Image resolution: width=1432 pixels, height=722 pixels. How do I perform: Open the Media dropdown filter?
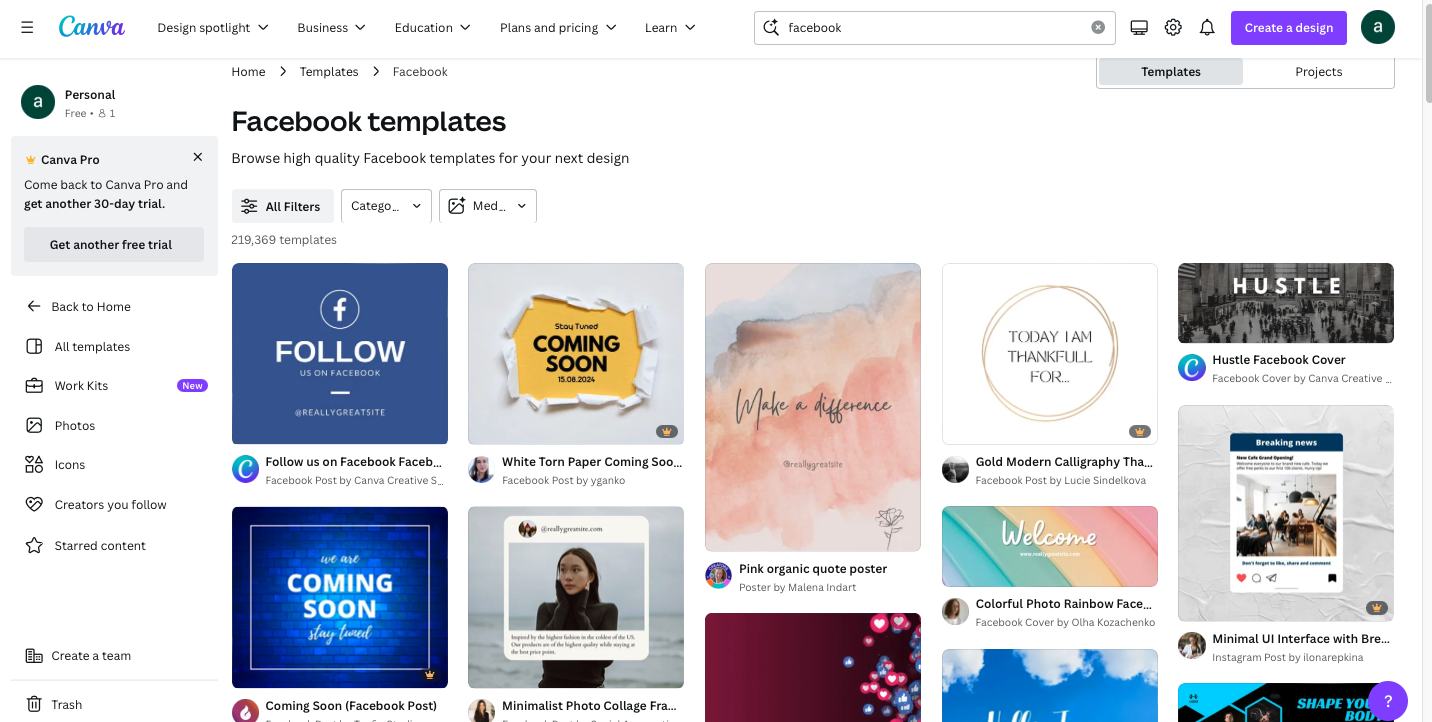488,205
